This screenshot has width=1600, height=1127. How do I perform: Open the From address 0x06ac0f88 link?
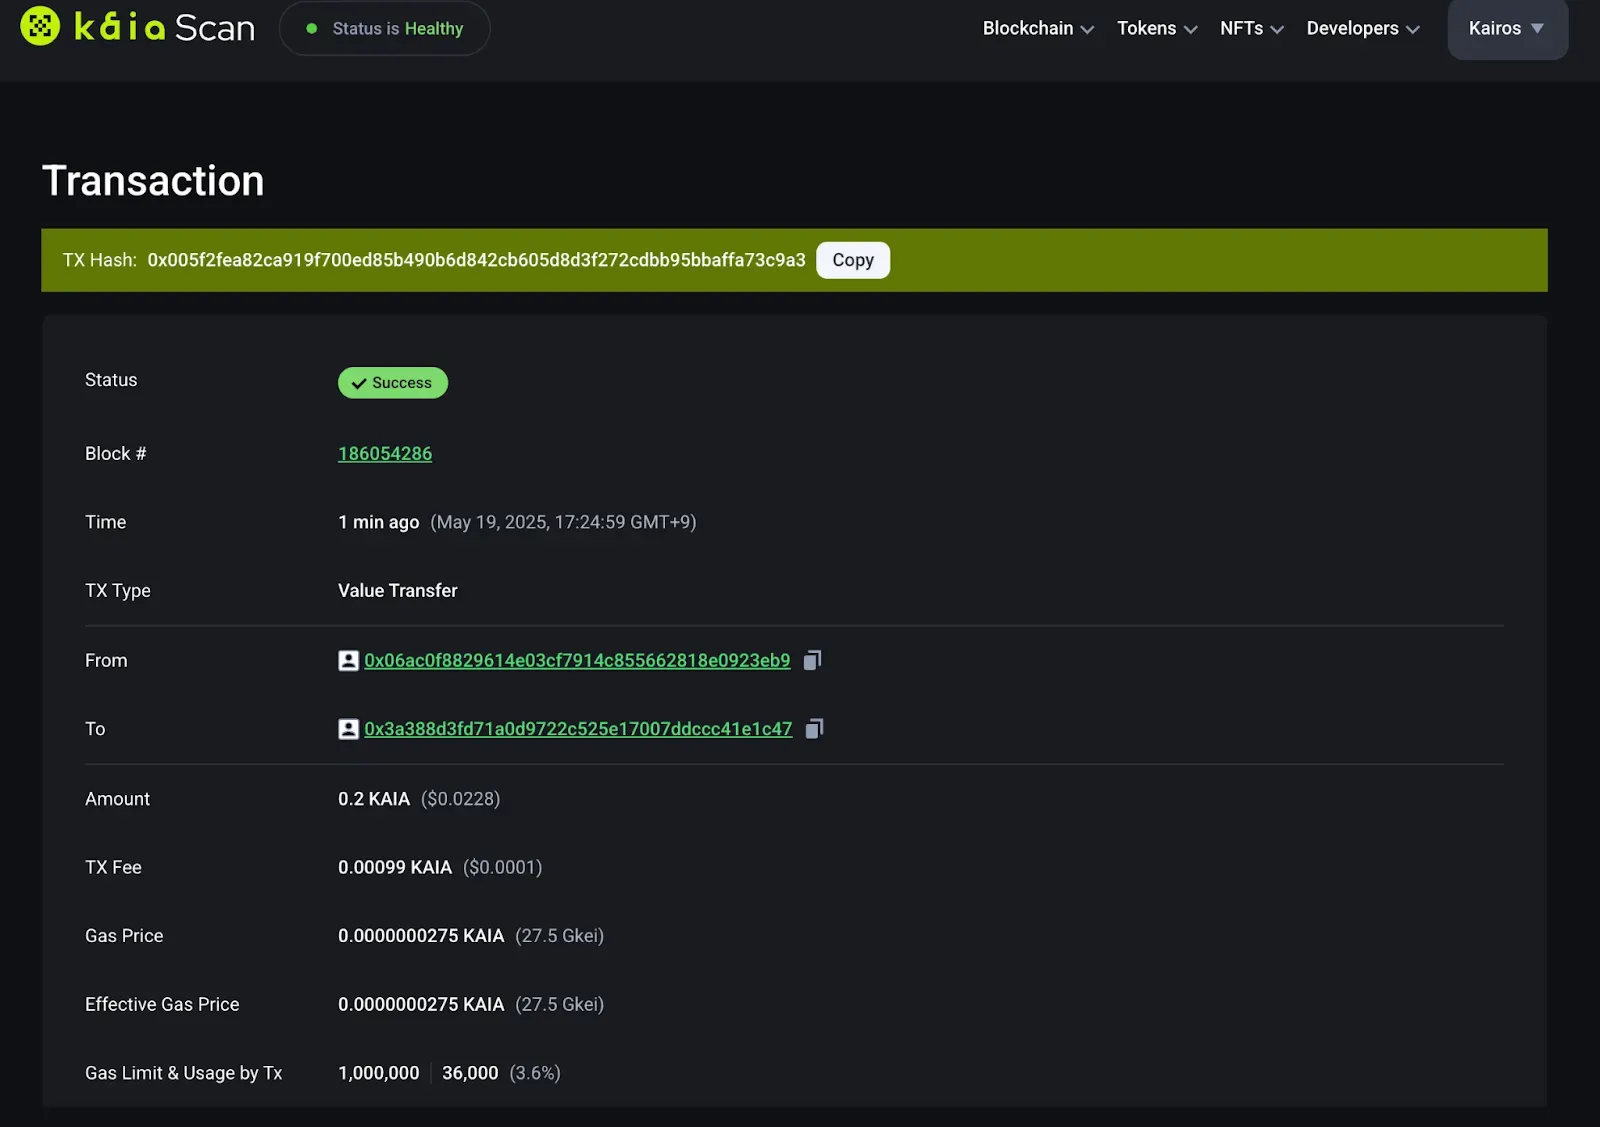(577, 661)
